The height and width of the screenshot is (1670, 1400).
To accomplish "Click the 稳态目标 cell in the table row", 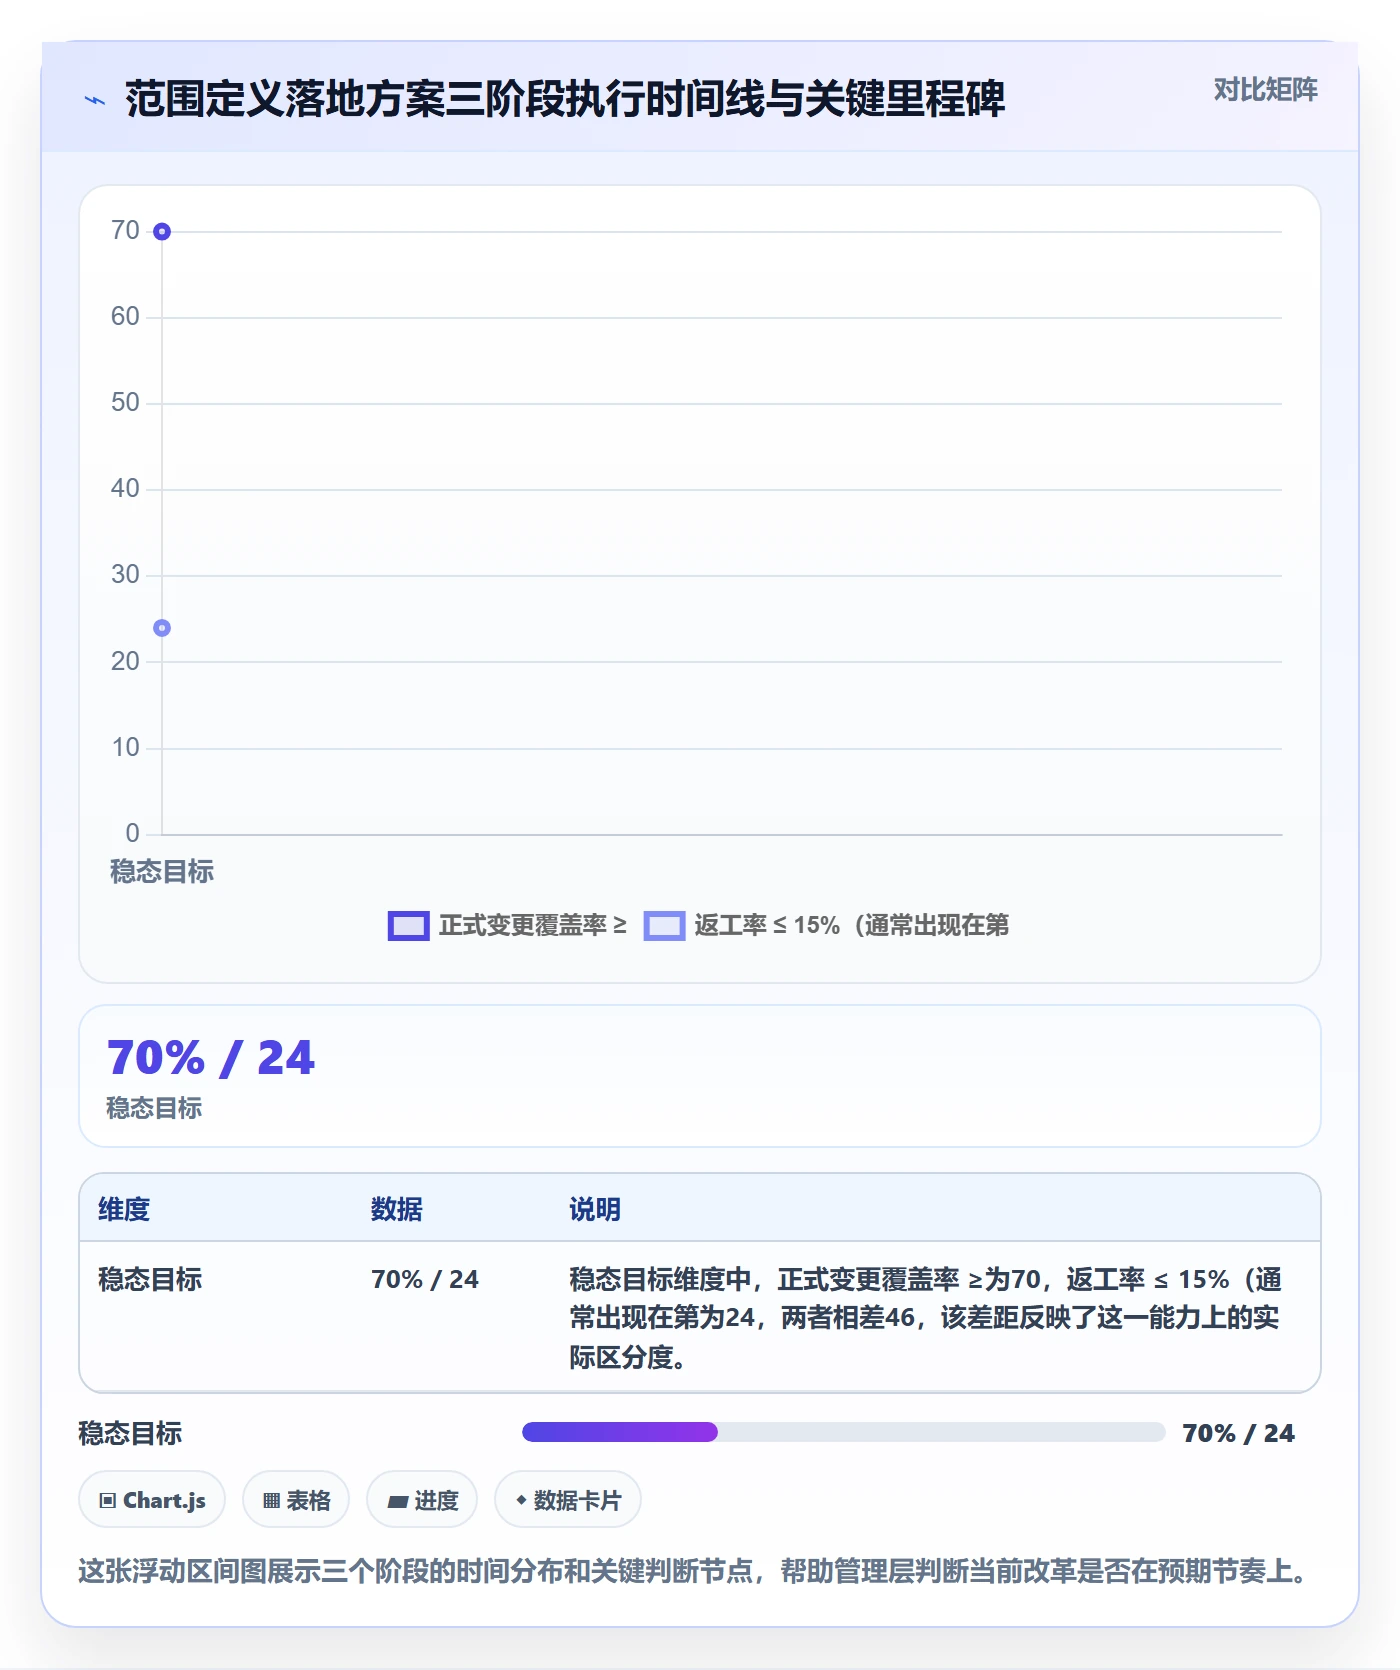I will (150, 1279).
